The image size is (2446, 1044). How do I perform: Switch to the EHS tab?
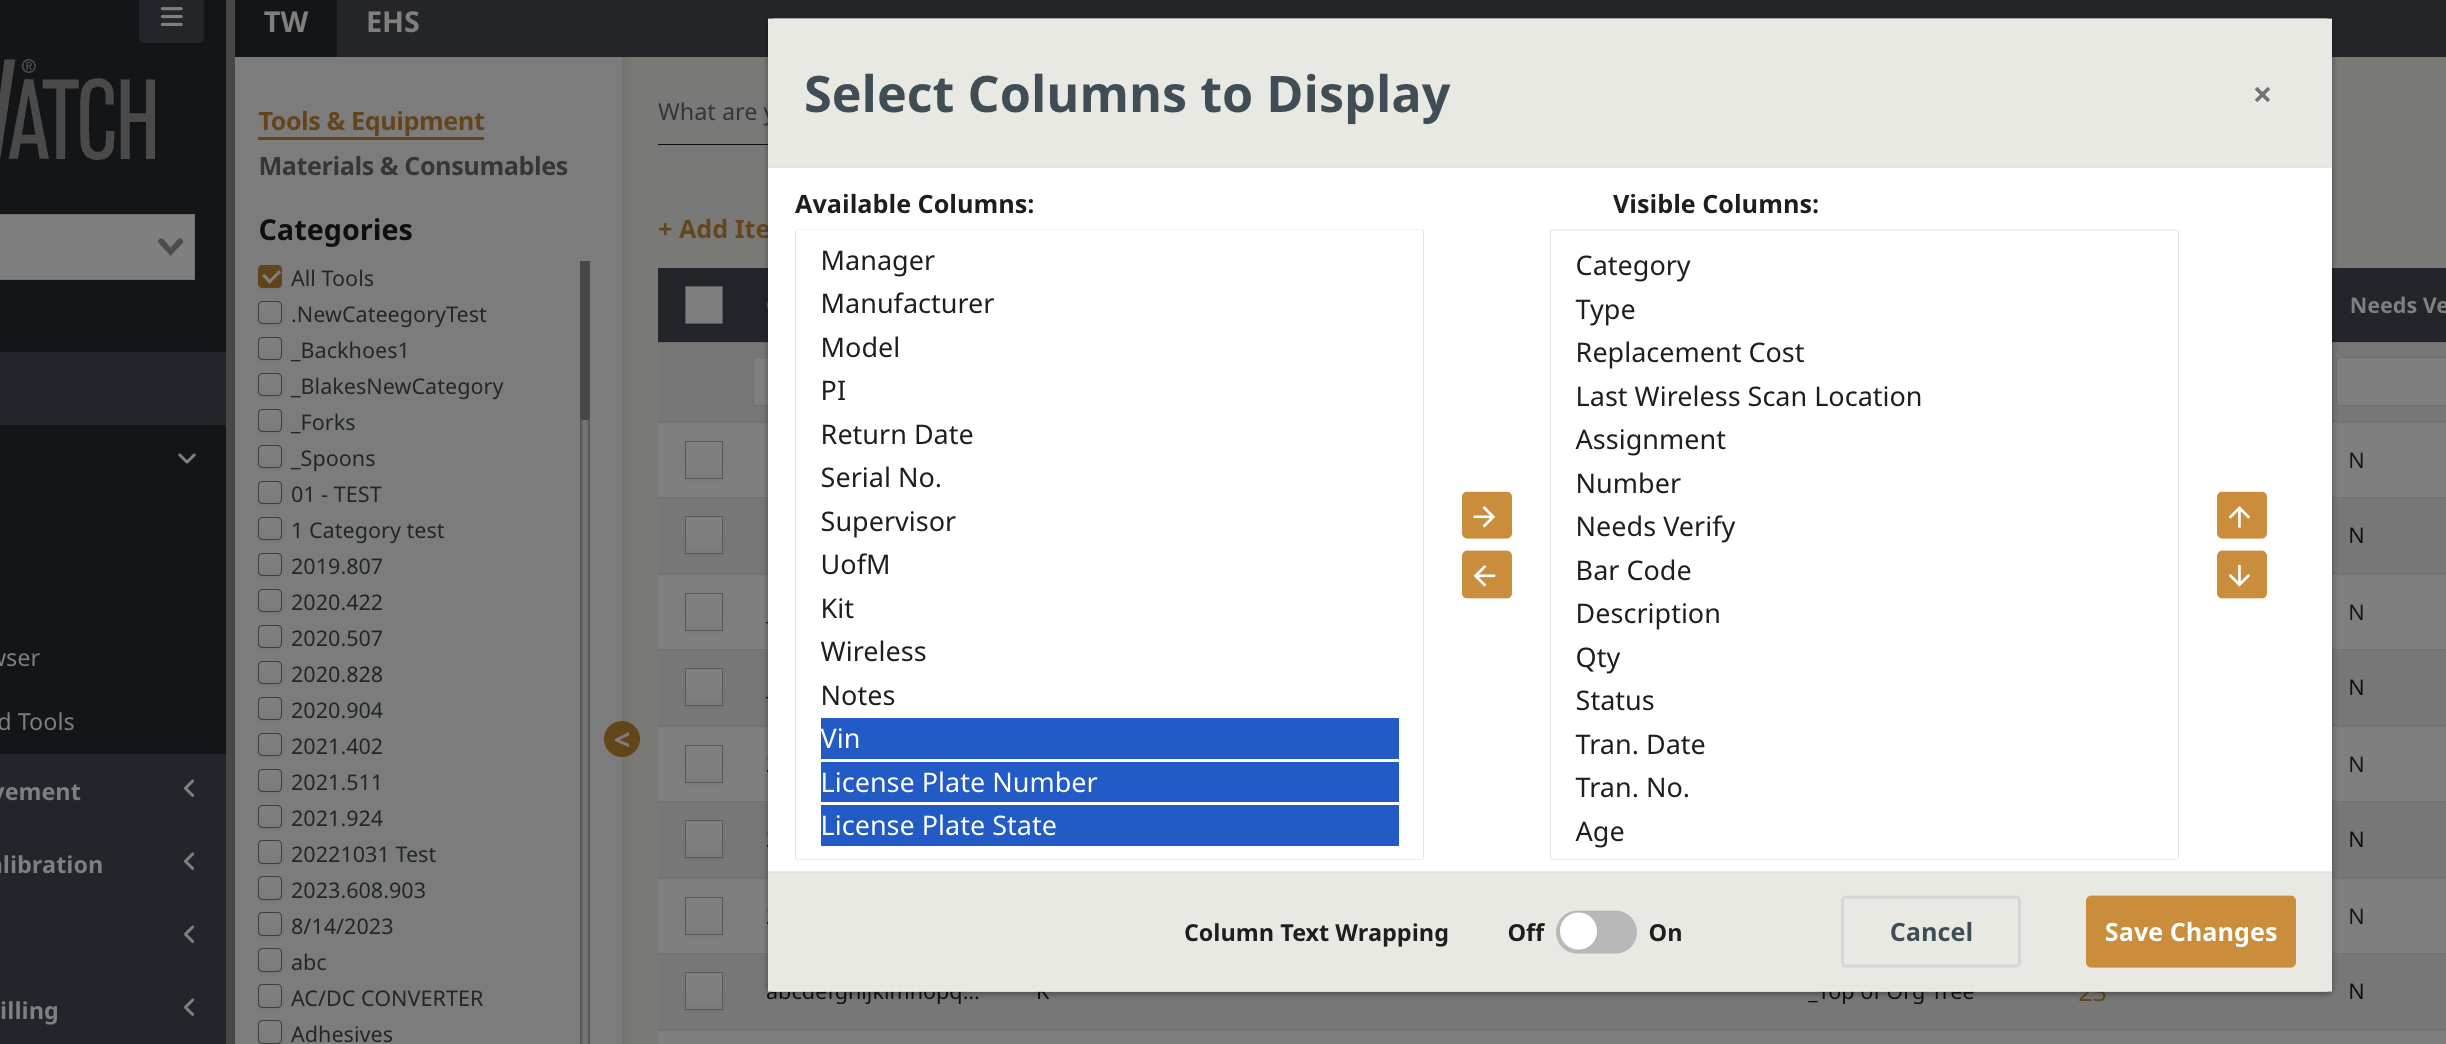coord(393,23)
